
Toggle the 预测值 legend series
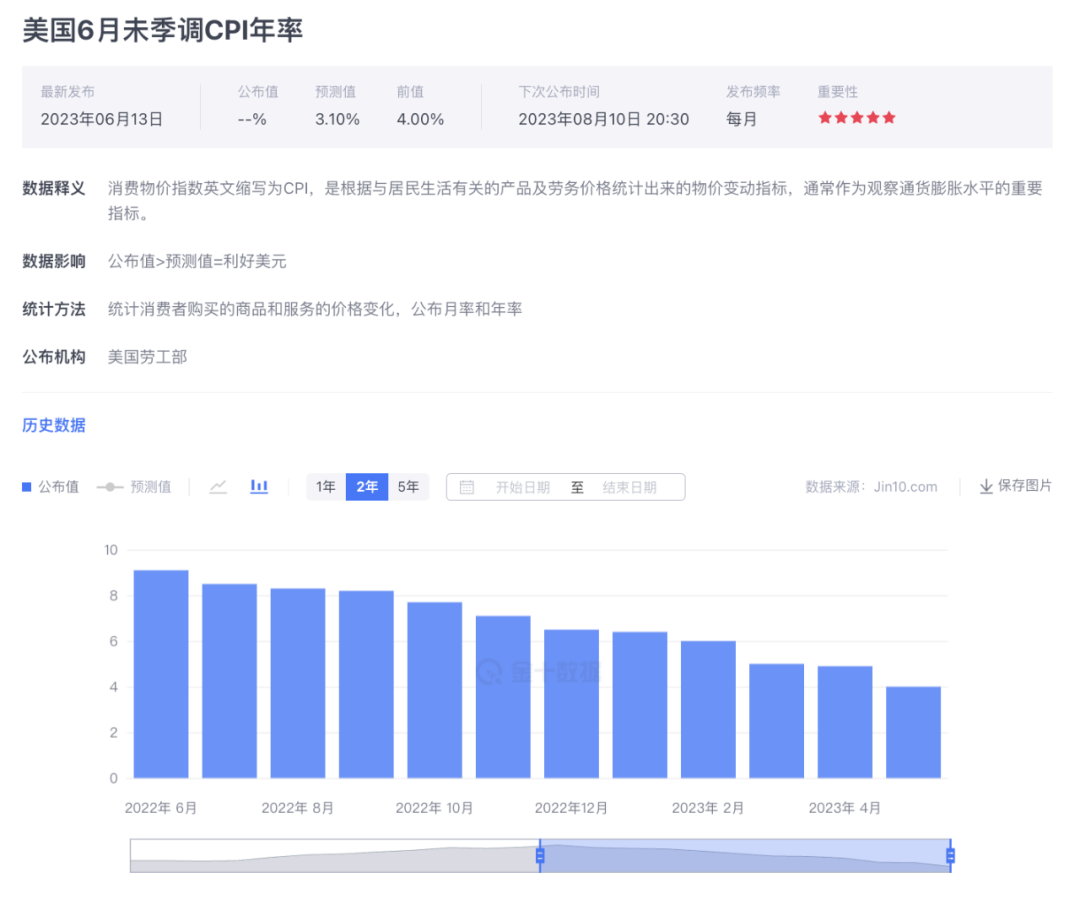(134, 487)
